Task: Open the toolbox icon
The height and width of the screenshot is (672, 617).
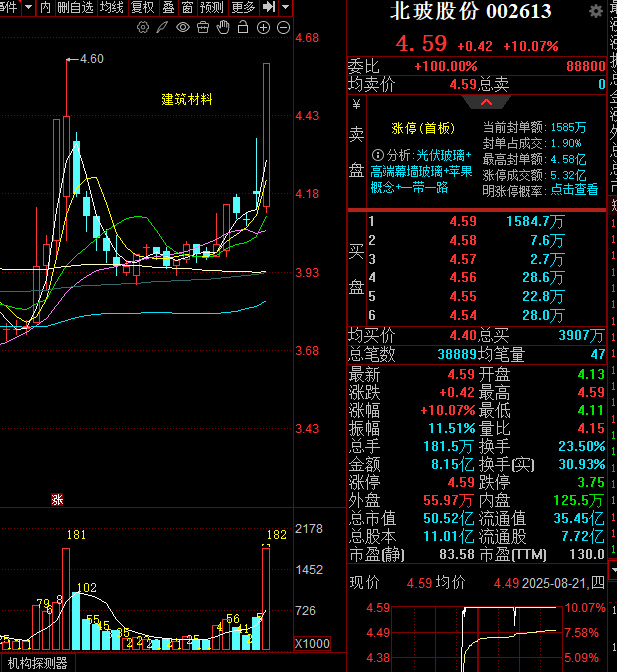Action: tap(203, 28)
